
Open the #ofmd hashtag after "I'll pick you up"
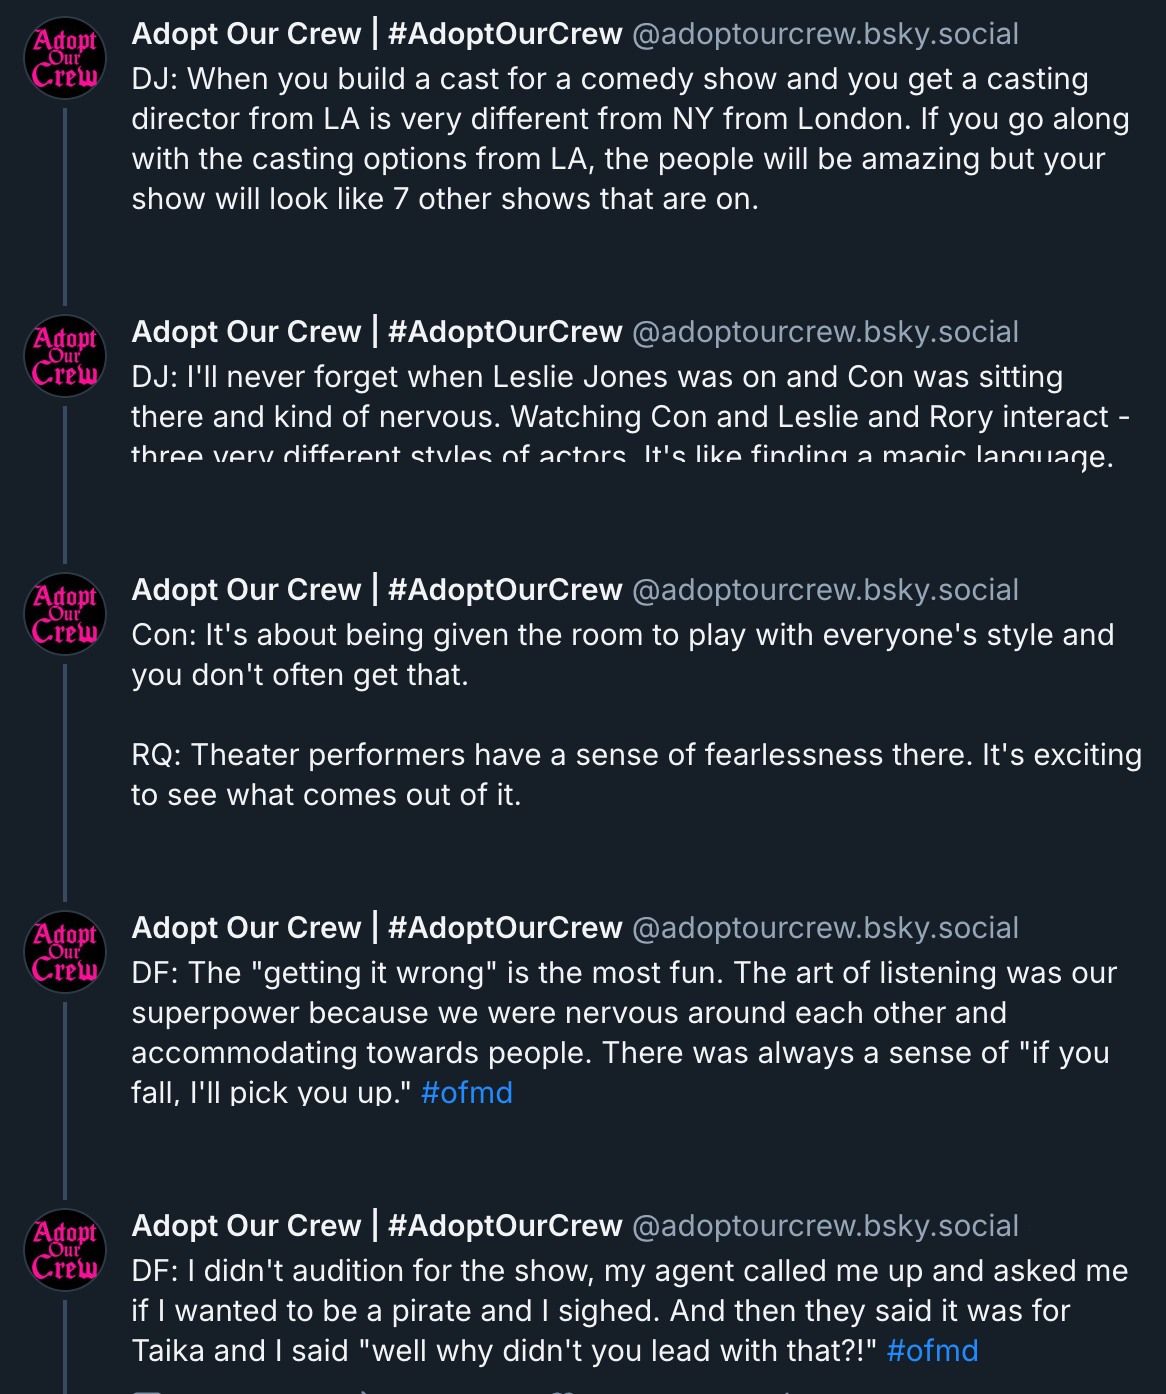(467, 1093)
